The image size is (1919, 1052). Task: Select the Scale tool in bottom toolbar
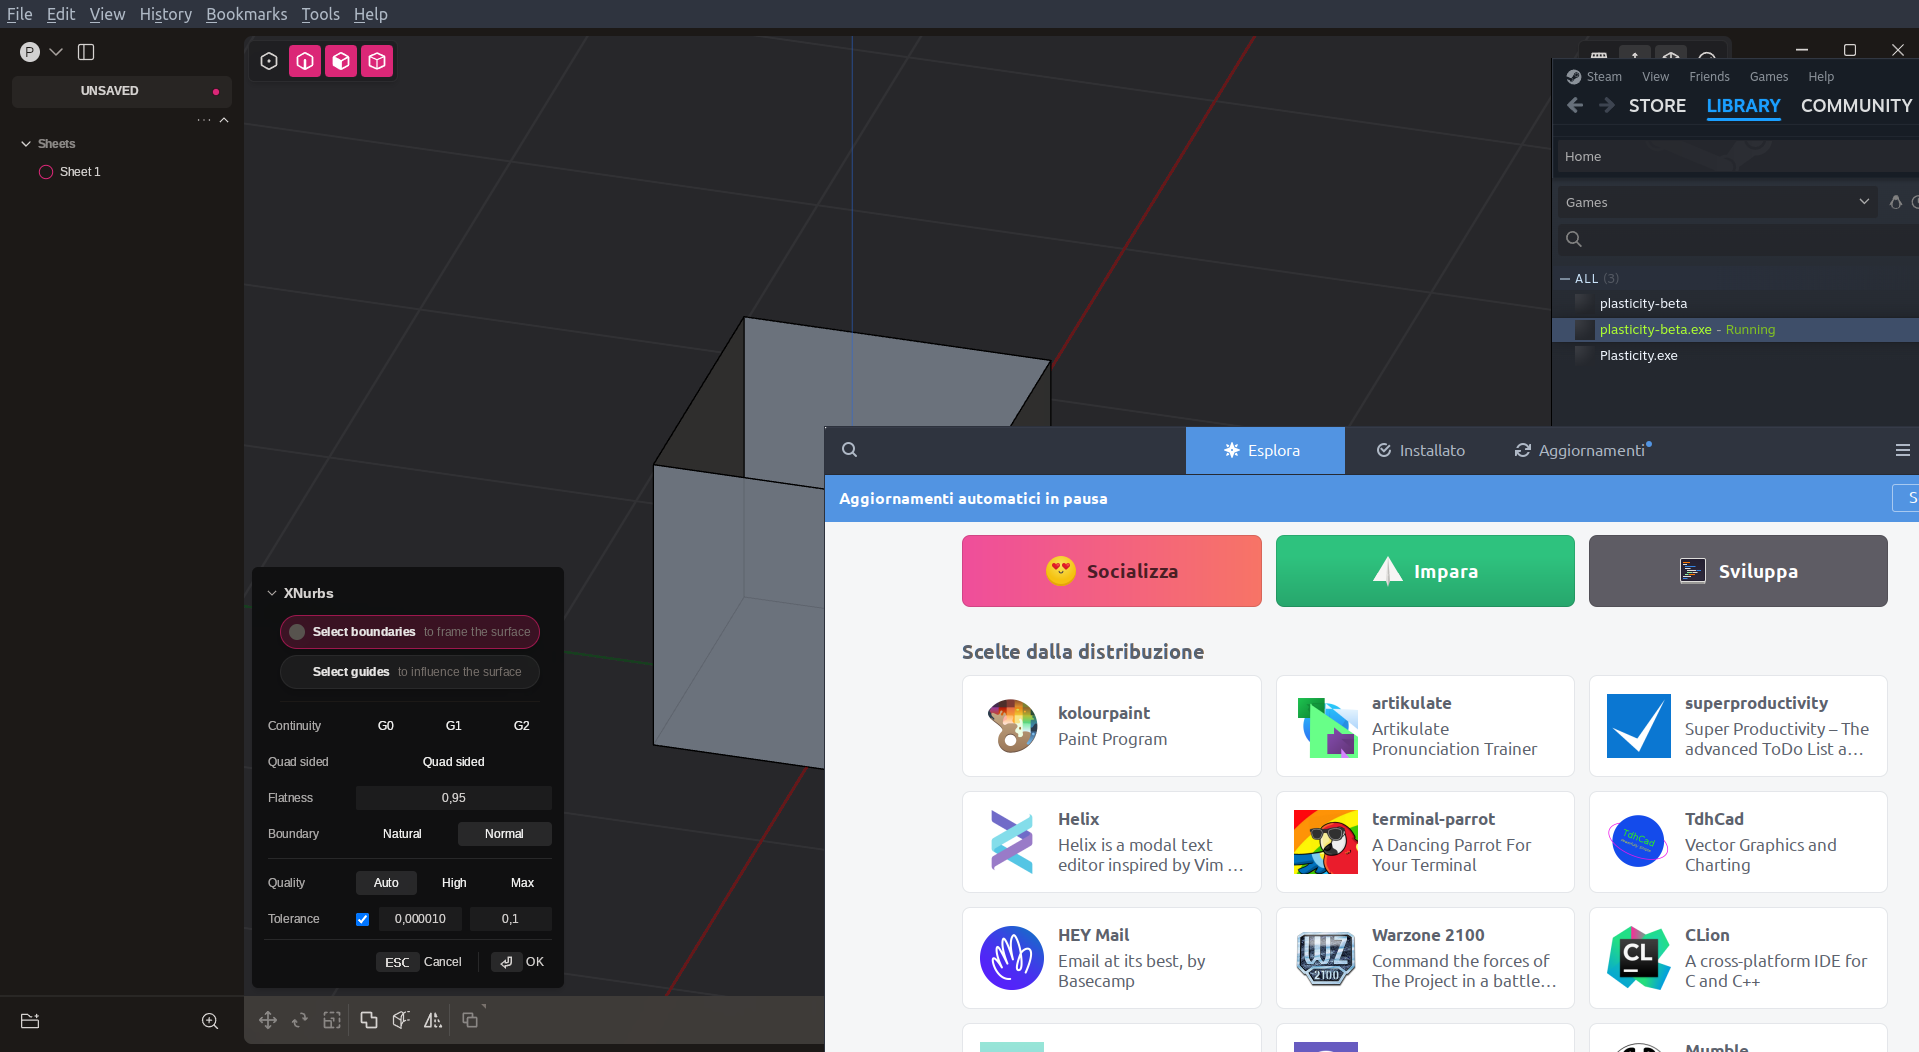[332, 1020]
